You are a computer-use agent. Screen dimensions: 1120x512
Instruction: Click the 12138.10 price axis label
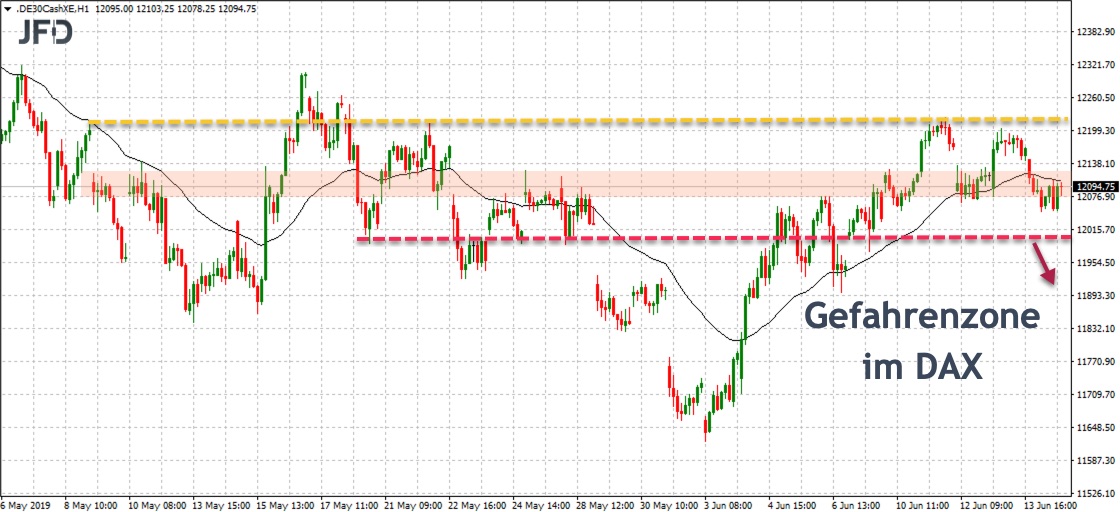coord(1095,164)
